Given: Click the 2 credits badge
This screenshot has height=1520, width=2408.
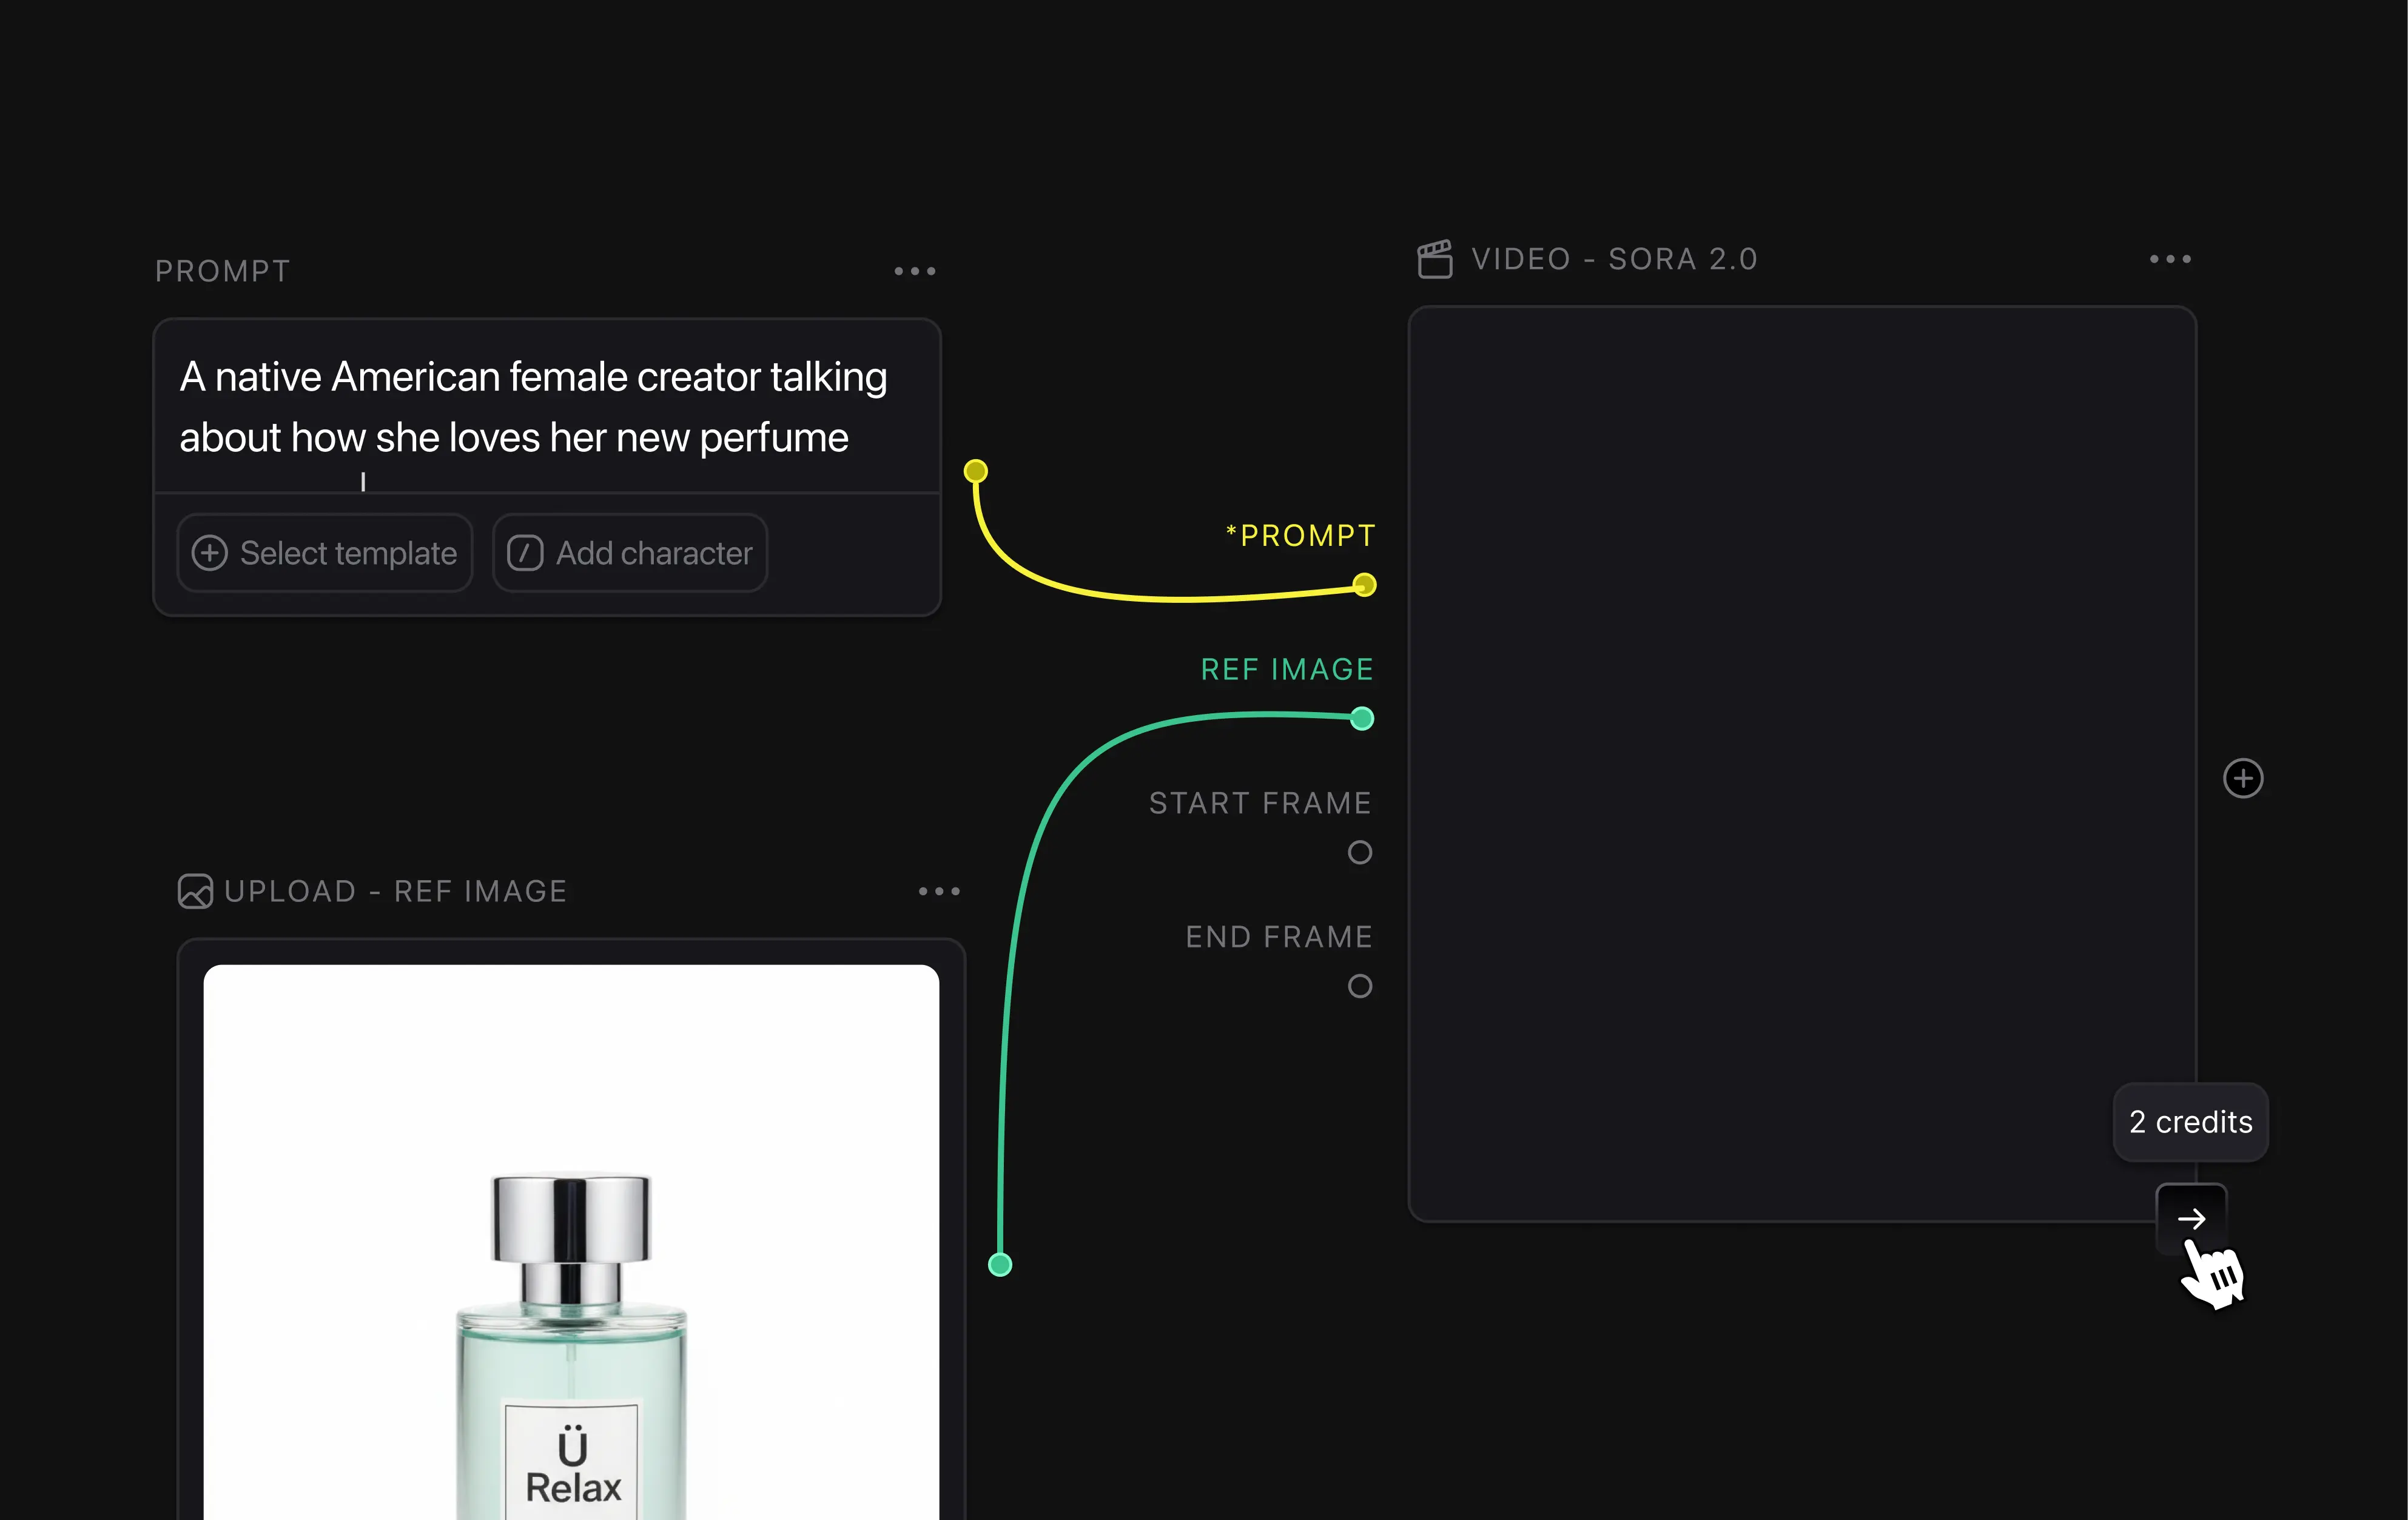Looking at the screenshot, I should pos(2190,1122).
